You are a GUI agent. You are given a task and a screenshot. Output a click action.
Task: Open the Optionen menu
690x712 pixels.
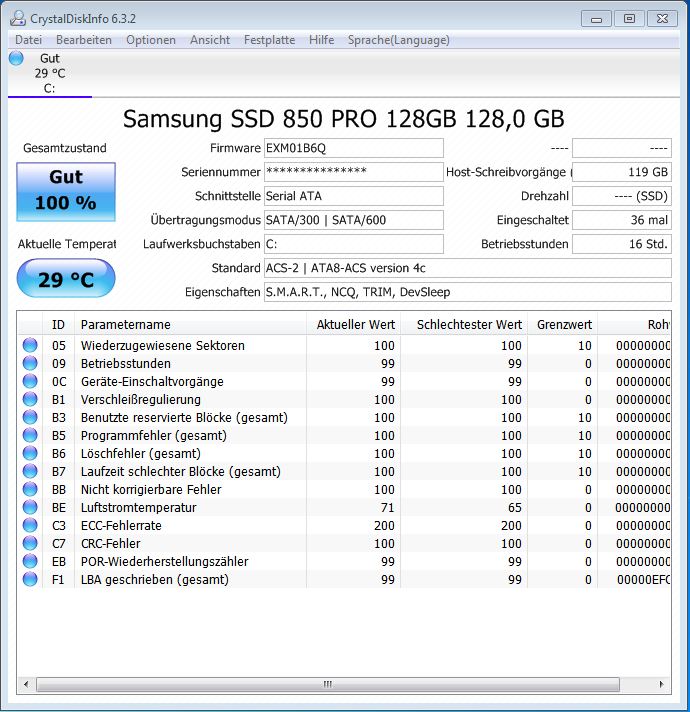coord(151,40)
